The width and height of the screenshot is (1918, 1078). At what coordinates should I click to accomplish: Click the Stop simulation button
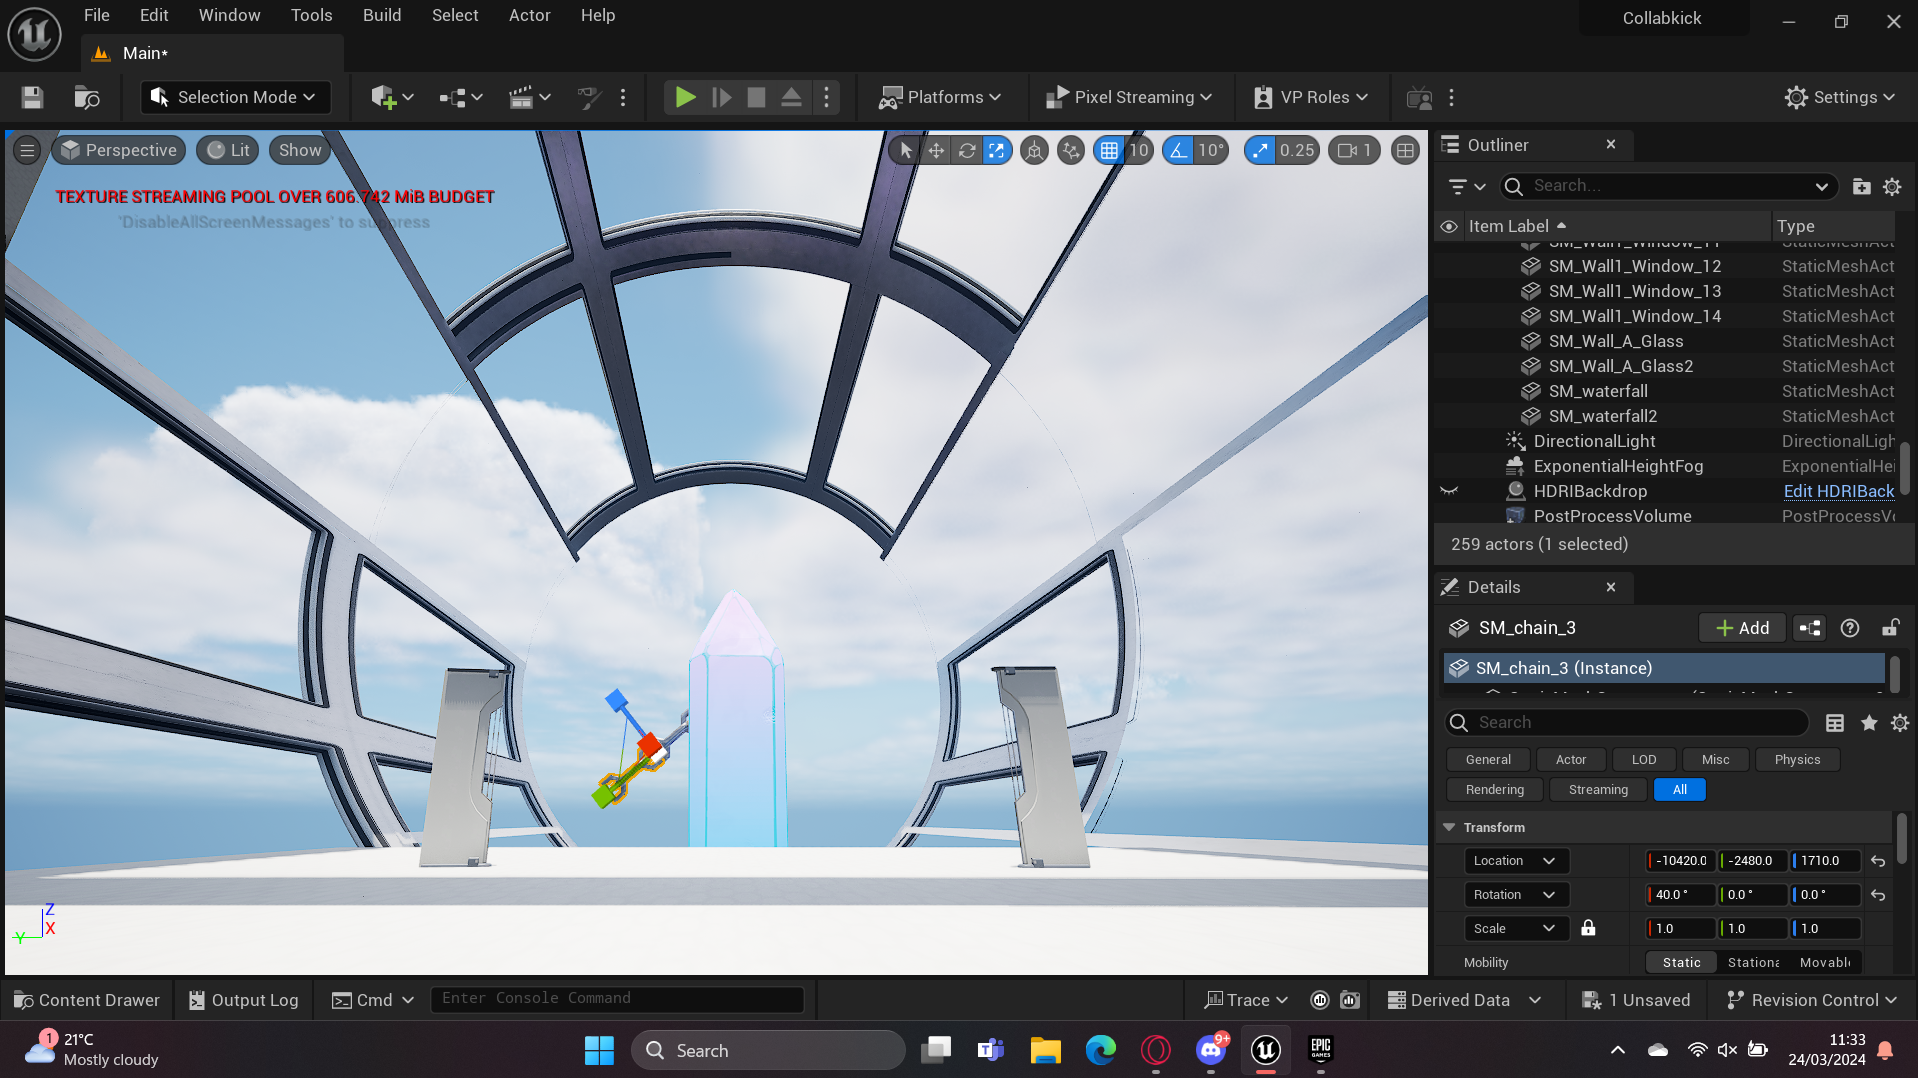pyautogui.click(x=756, y=97)
